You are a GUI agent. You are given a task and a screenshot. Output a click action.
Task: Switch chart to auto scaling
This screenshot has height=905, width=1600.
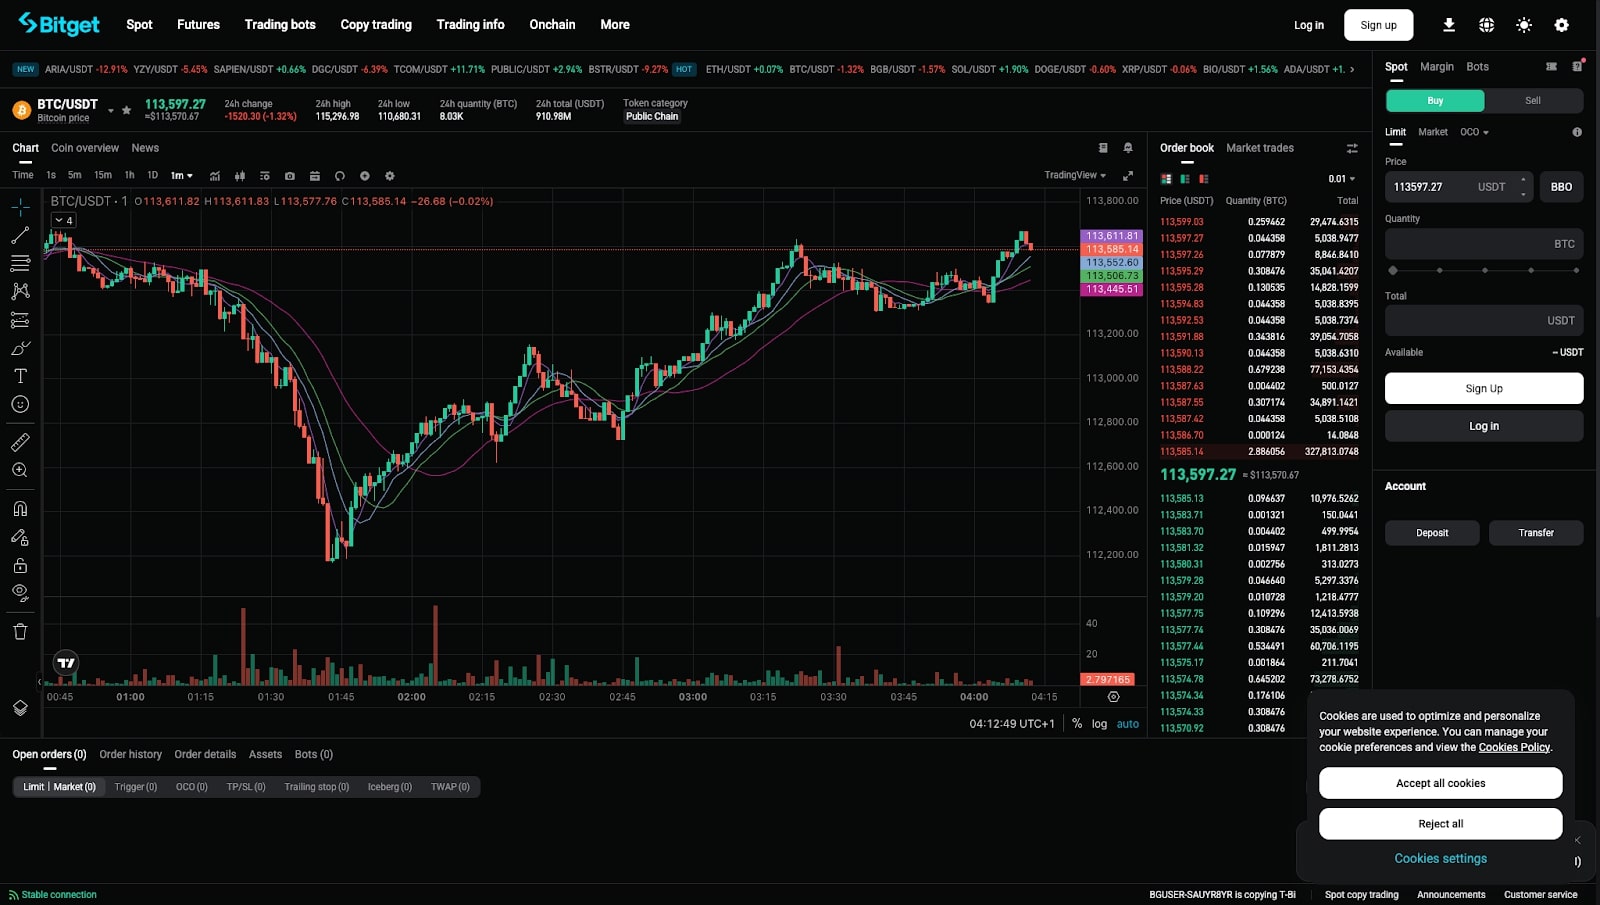click(1128, 723)
